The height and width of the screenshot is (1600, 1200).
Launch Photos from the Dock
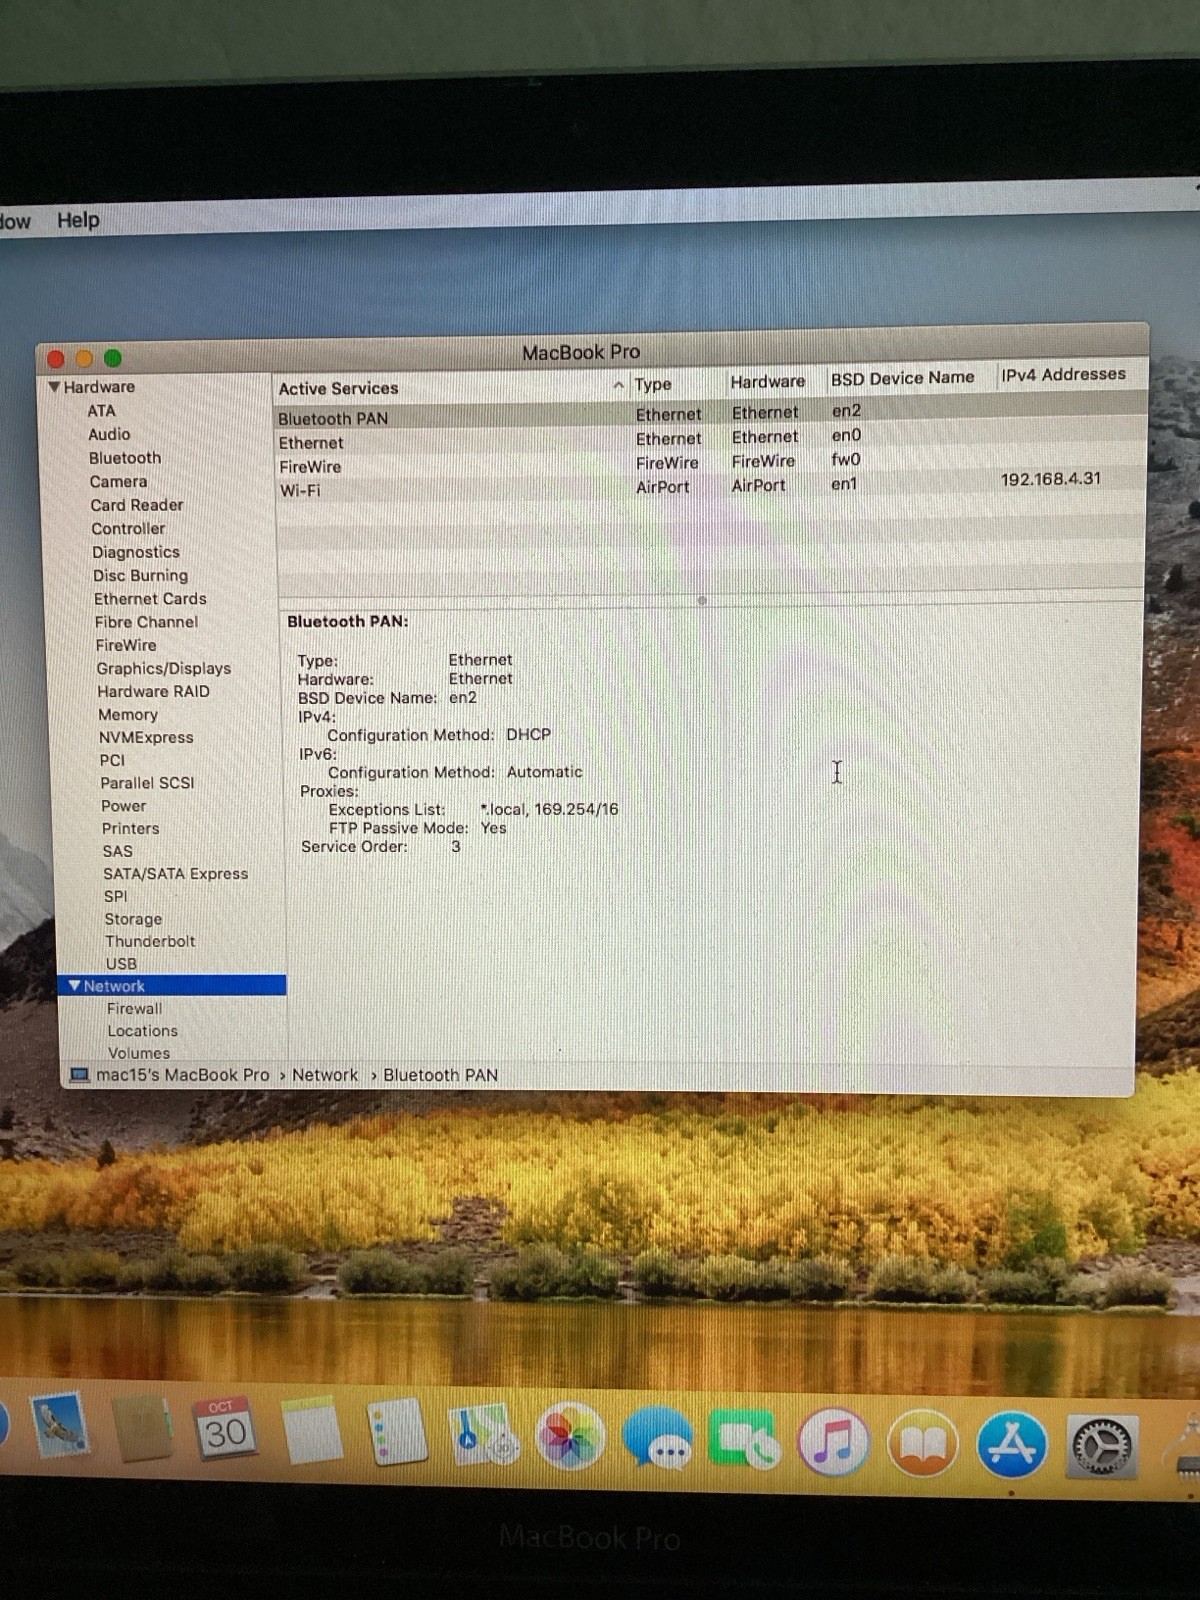pos(570,1437)
